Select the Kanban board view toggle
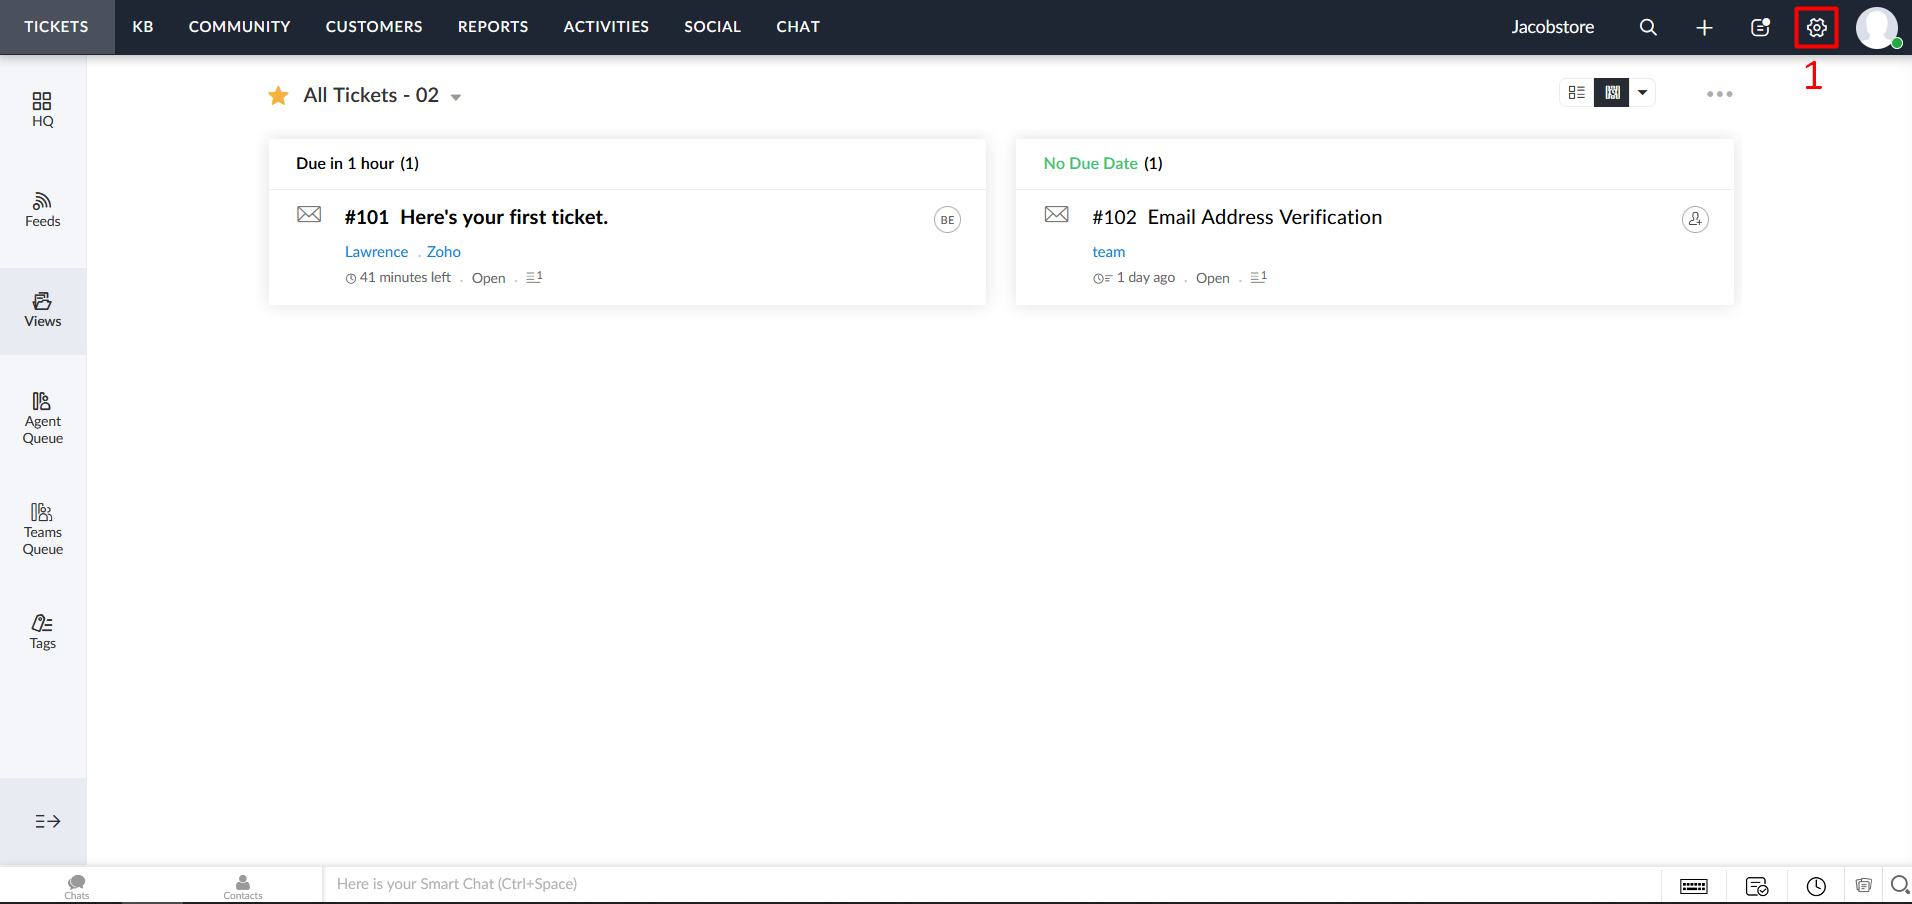 1611,93
